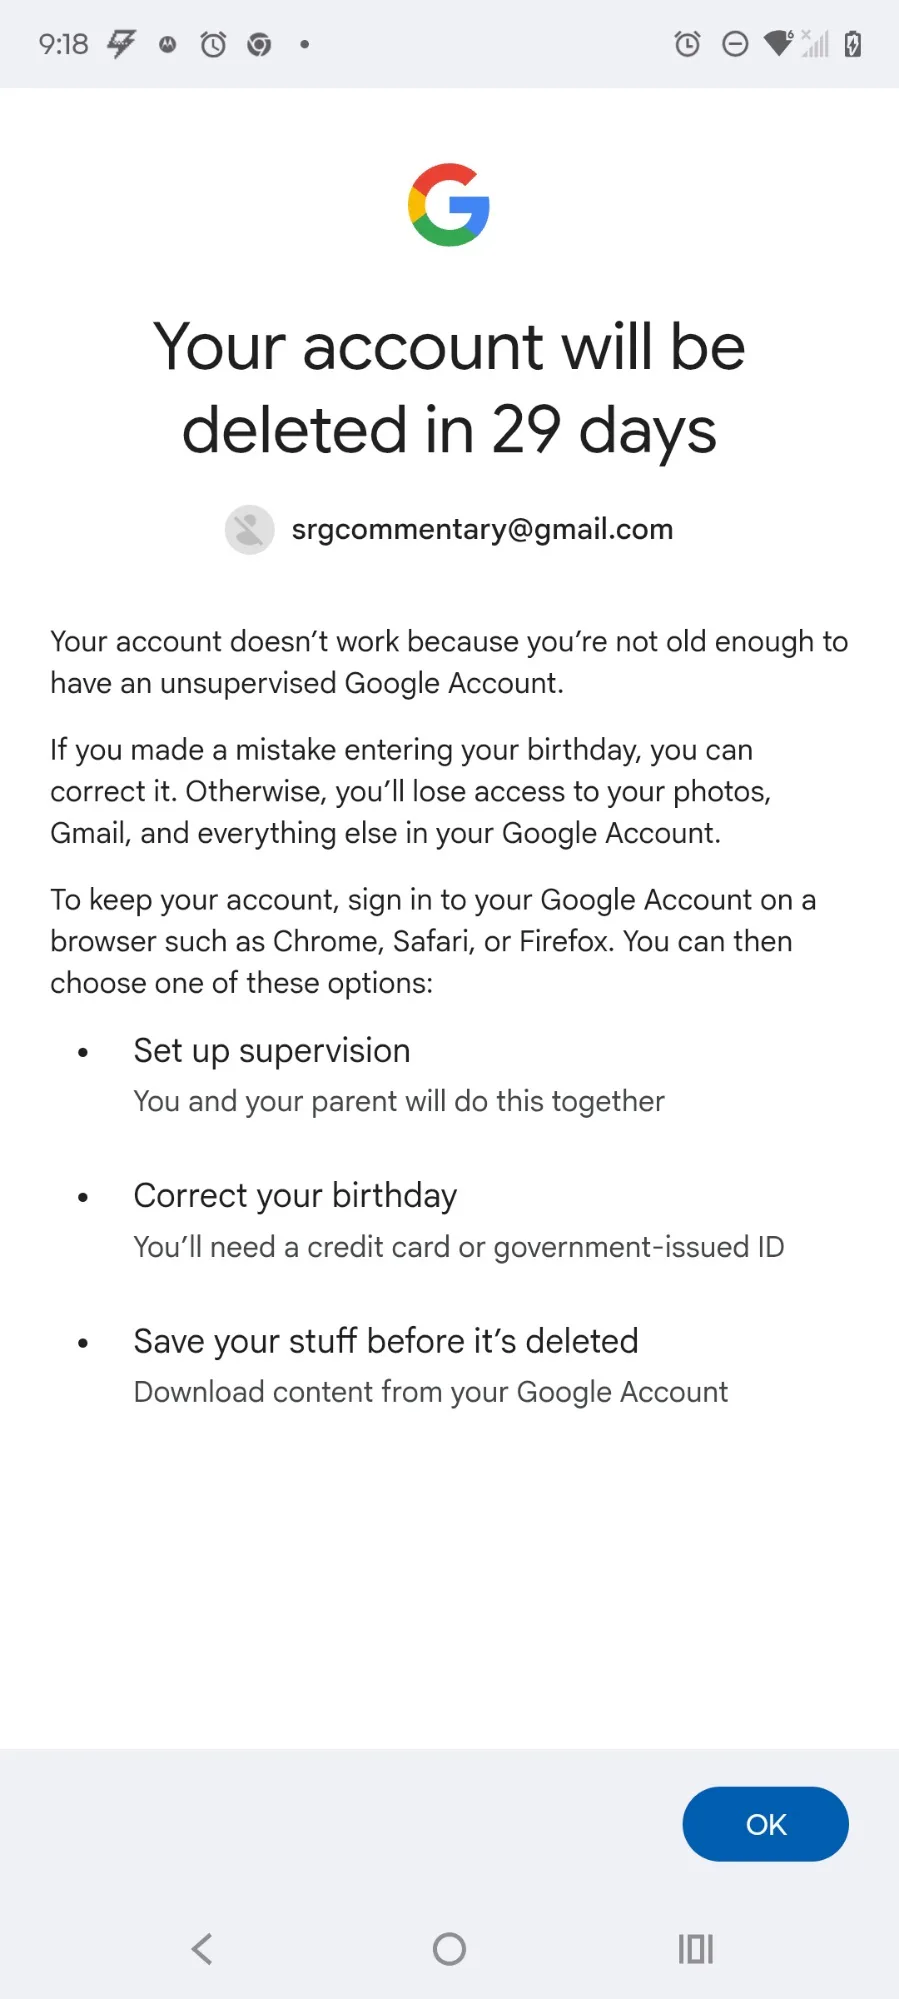
Task: Tap the account deletion heading text
Action: pos(449,388)
